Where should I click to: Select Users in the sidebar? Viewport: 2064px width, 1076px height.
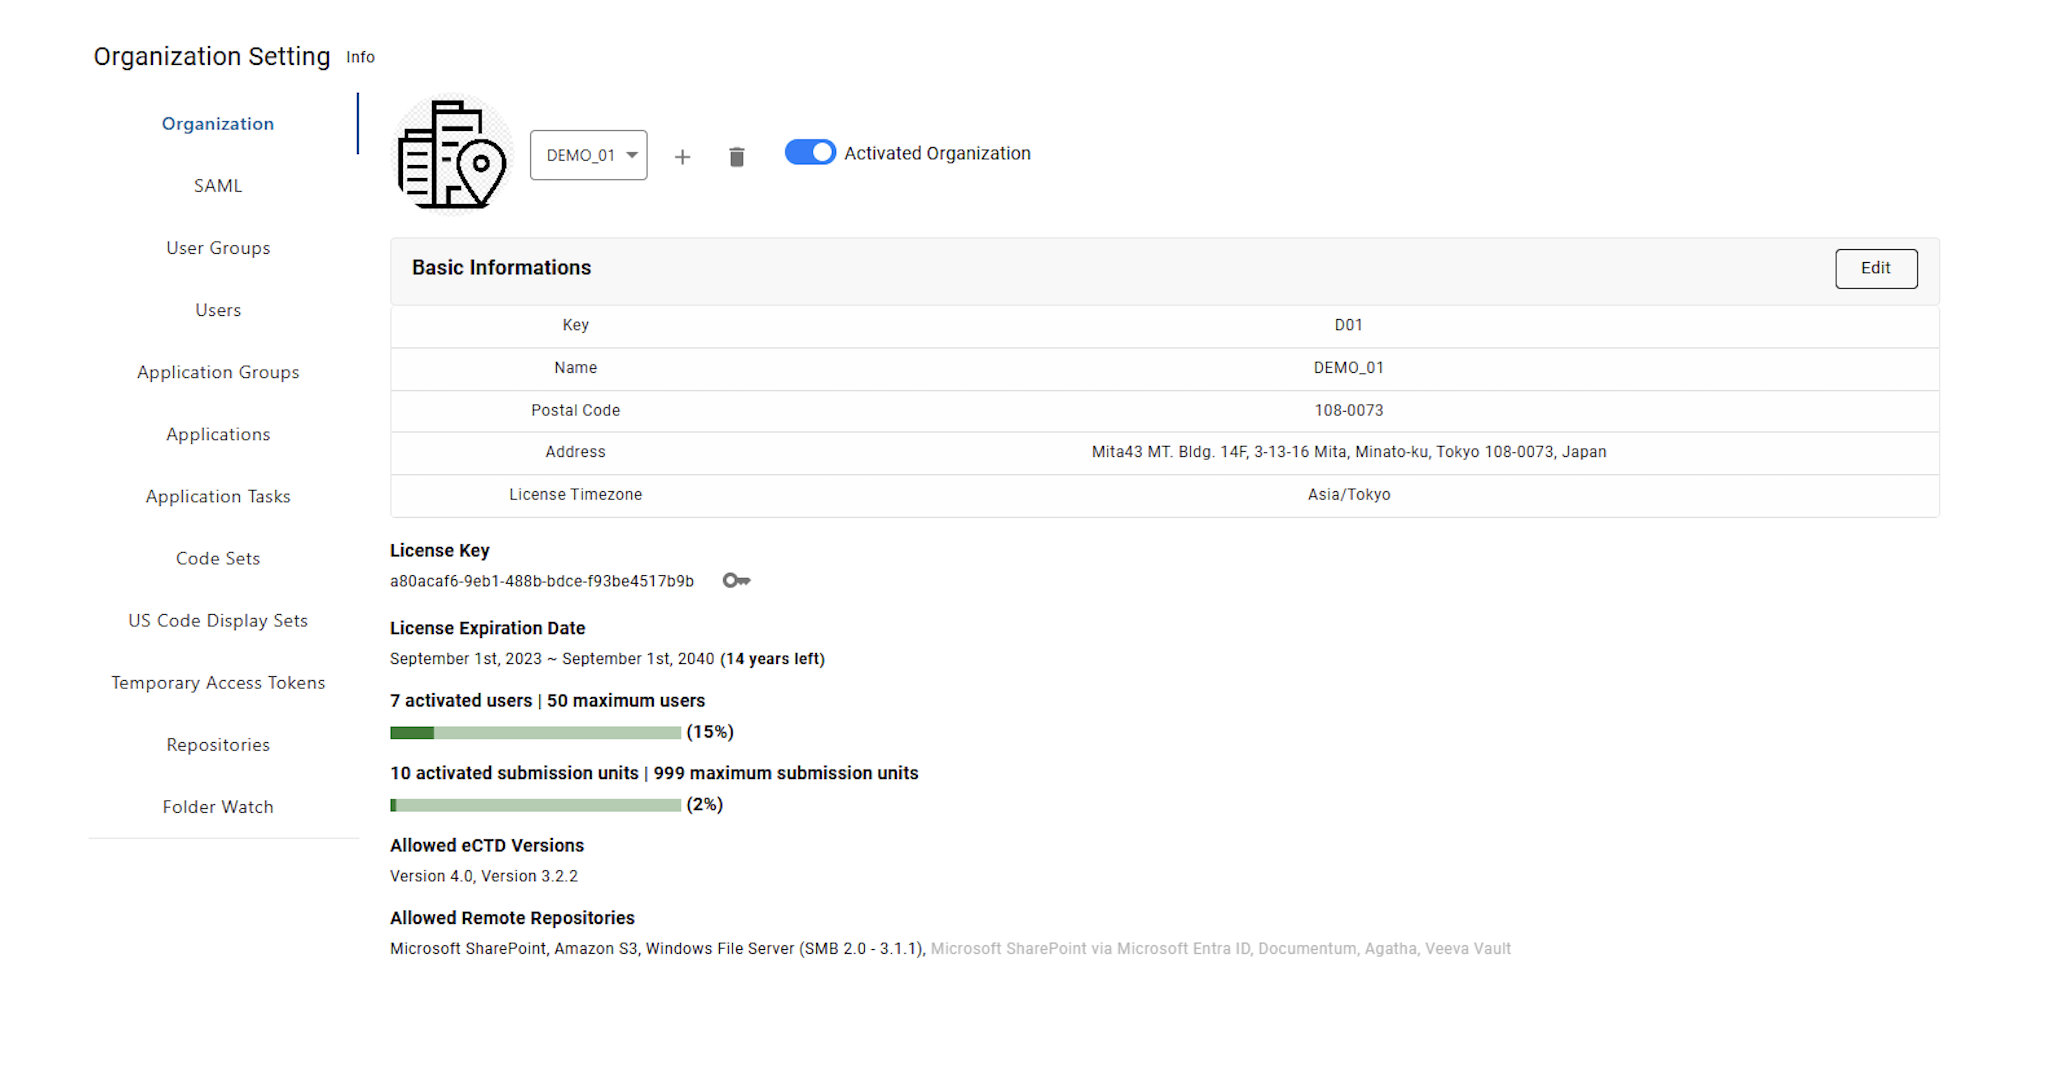[x=218, y=310]
